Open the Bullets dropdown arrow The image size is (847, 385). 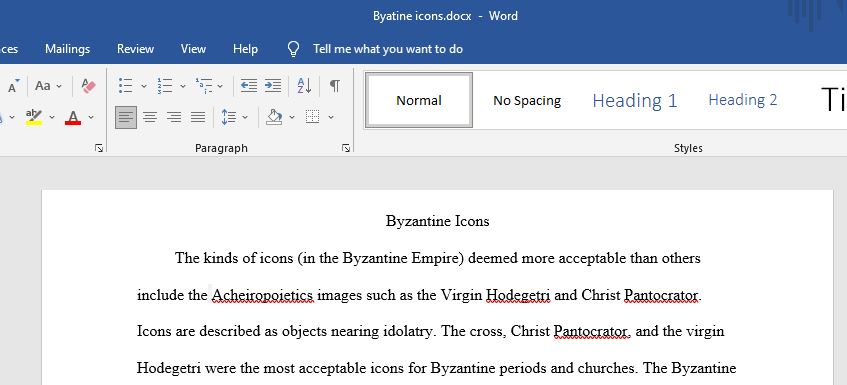pyautogui.click(x=144, y=86)
